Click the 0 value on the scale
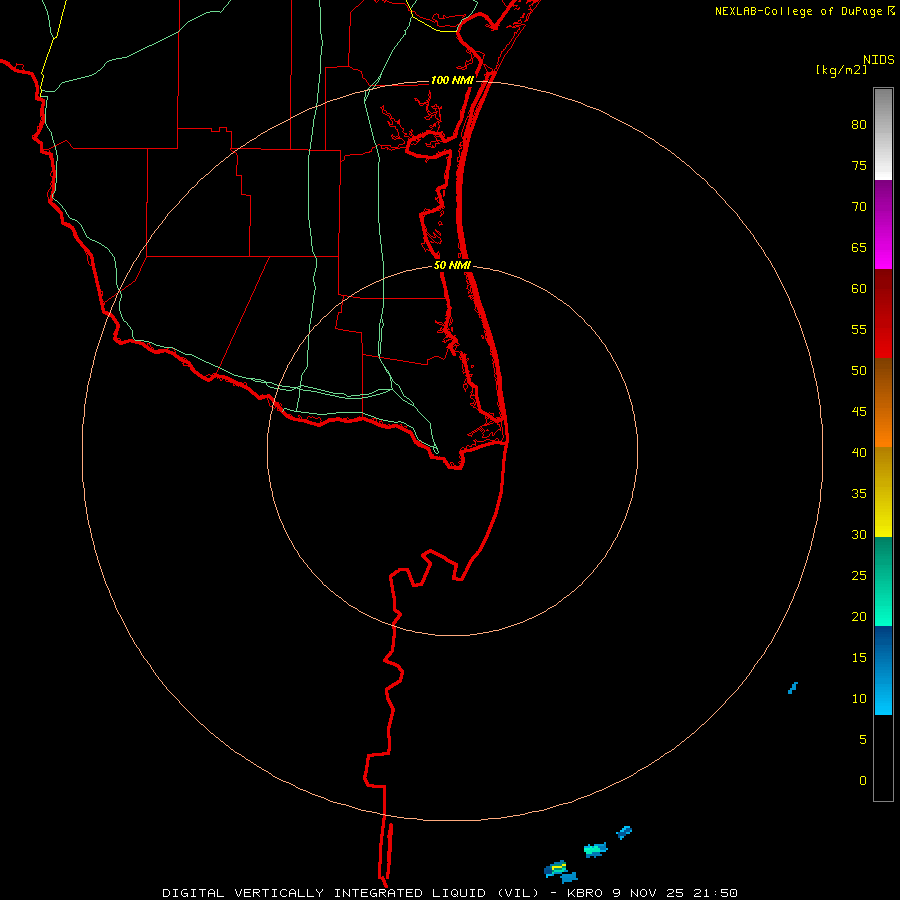 863,781
